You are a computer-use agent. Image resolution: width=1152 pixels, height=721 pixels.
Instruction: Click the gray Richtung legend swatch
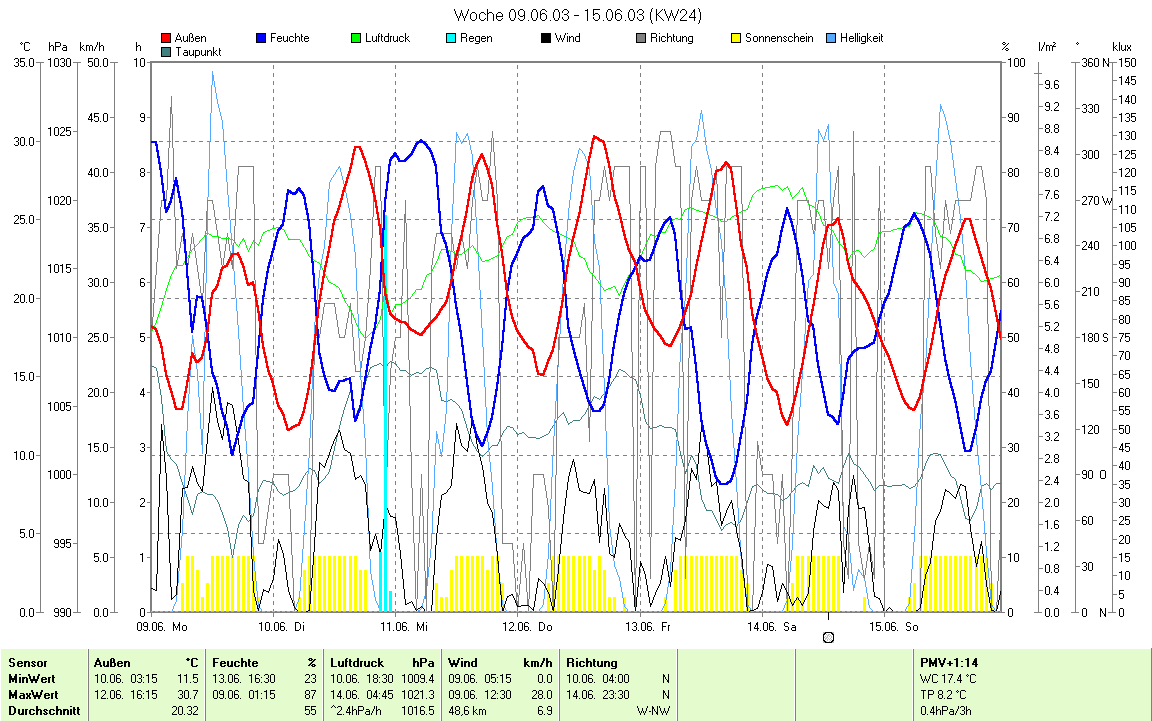click(x=640, y=39)
